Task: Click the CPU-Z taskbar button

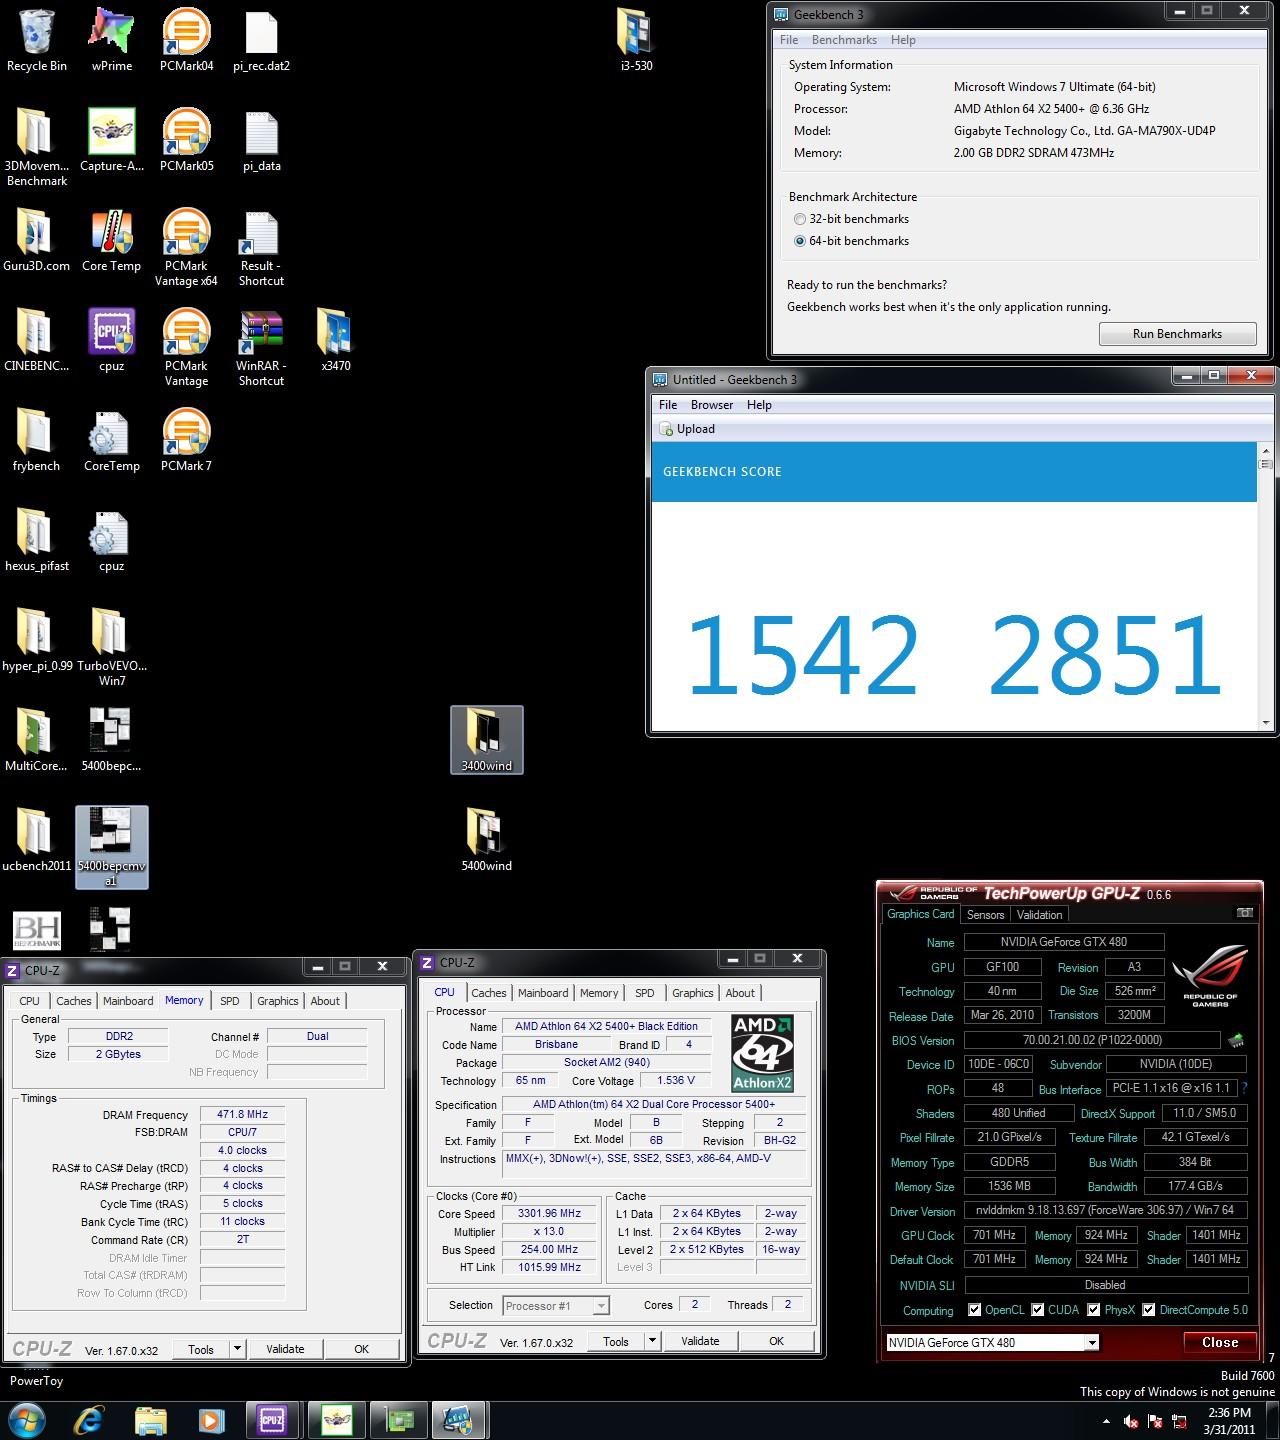Action: [x=271, y=1420]
